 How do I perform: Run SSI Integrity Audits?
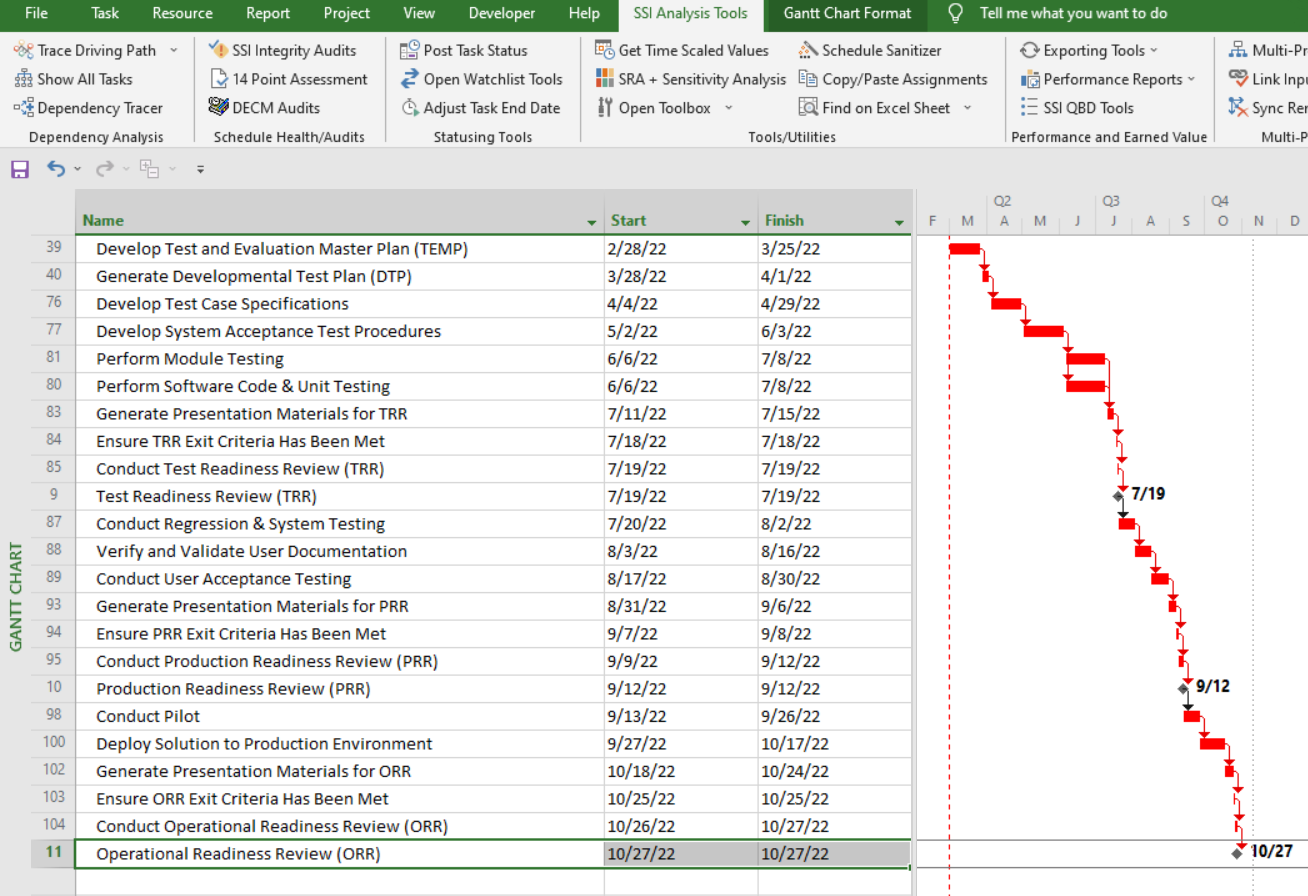[x=282, y=50]
